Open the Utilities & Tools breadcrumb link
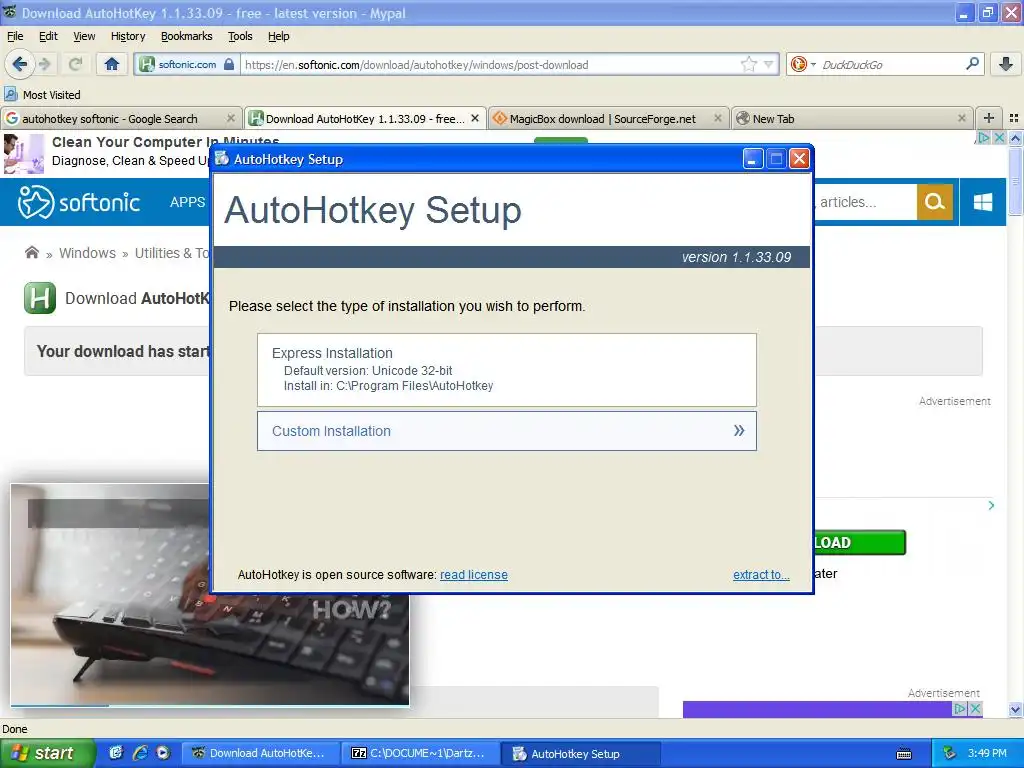Viewport: 1024px width, 768px height. (172, 253)
